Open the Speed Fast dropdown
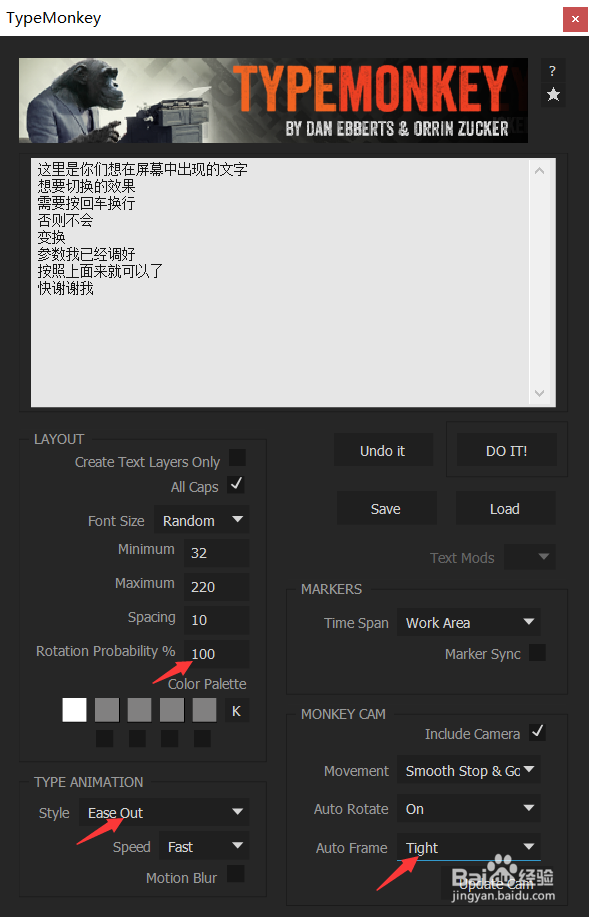 (x=204, y=846)
